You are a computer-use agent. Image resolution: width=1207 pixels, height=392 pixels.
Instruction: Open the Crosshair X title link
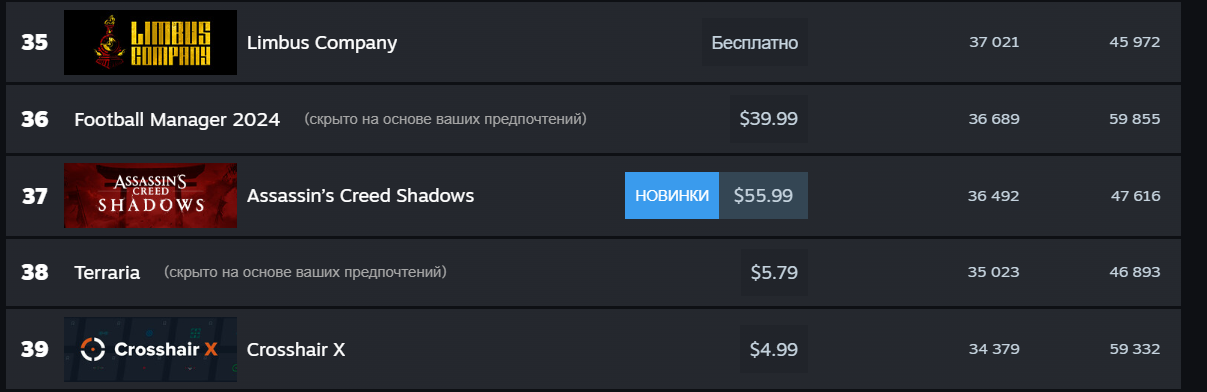click(296, 349)
